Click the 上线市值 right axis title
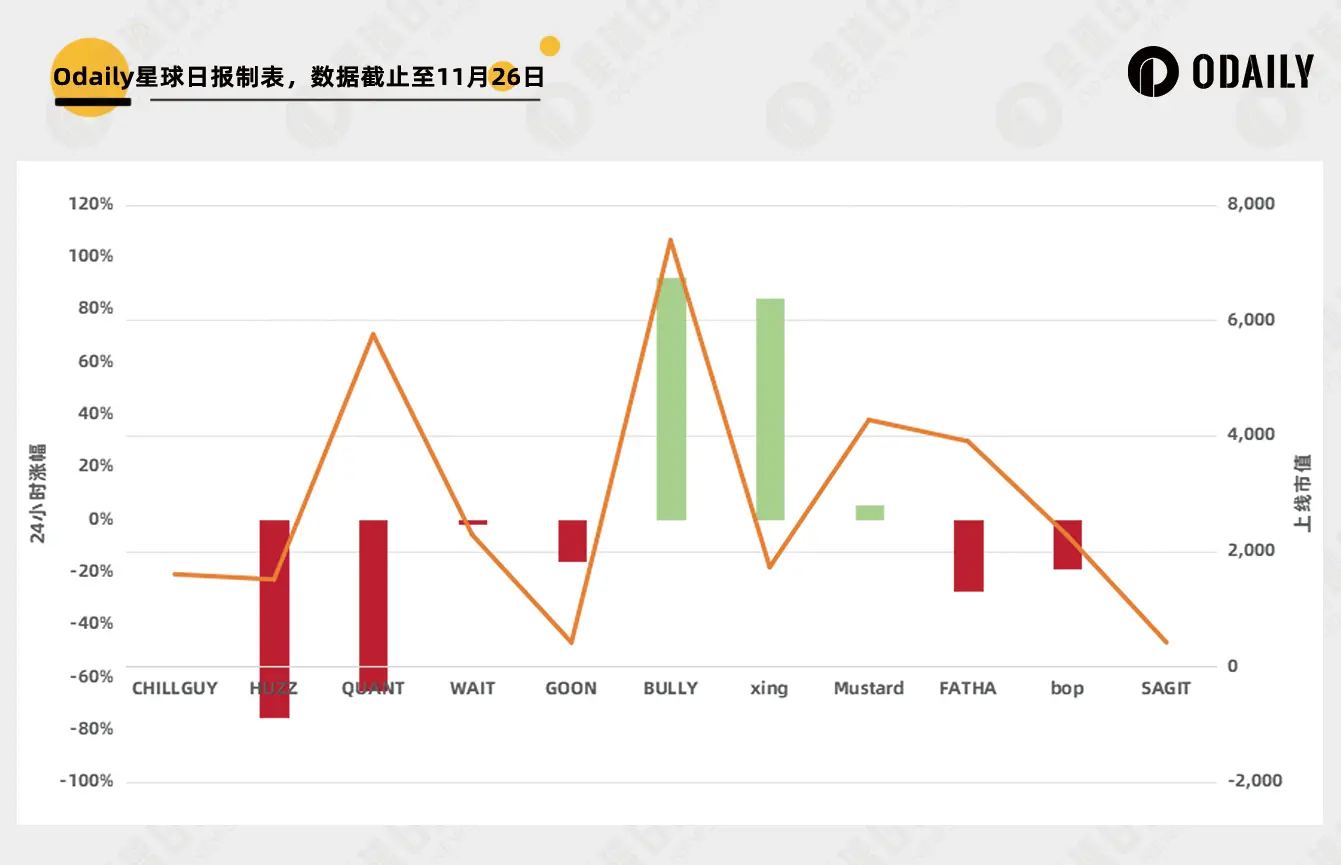This screenshot has width=1341, height=865. (x=1302, y=492)
